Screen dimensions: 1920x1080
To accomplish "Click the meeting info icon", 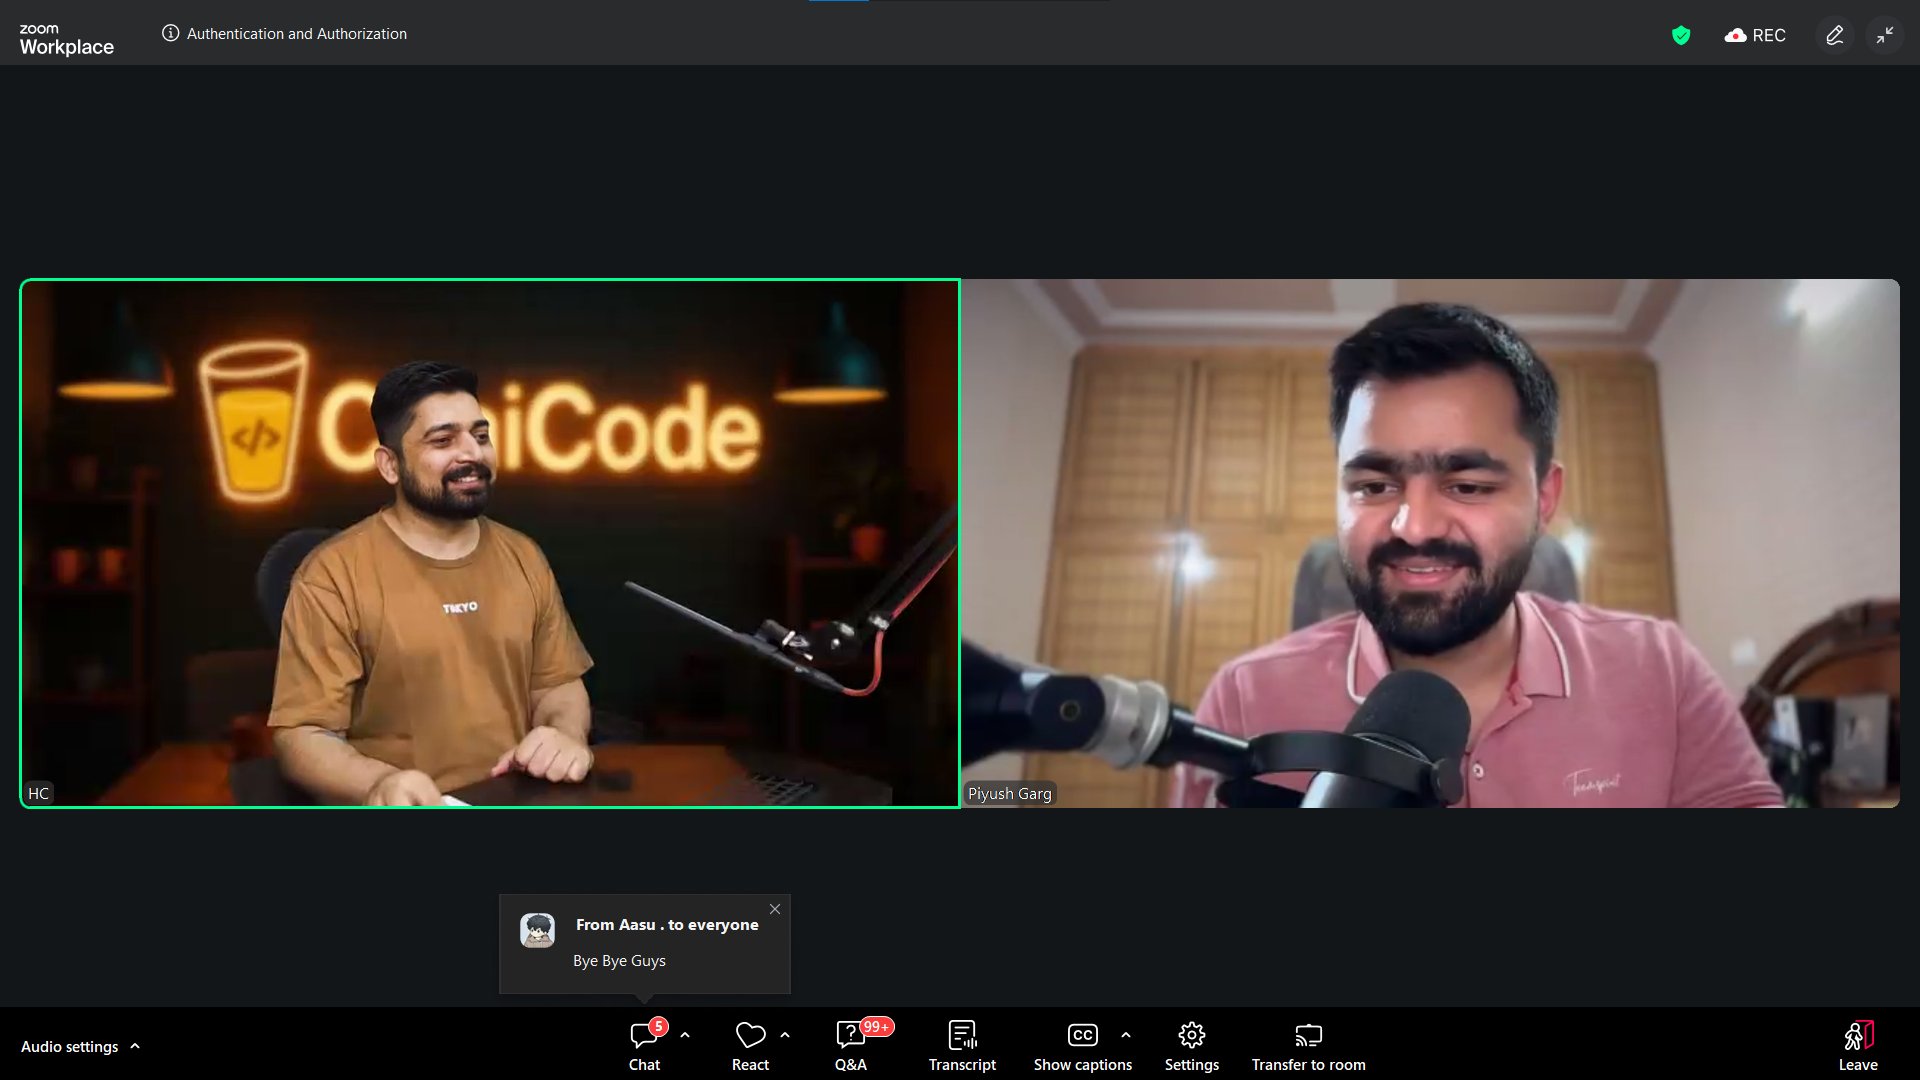I will (x=171, y=33).
